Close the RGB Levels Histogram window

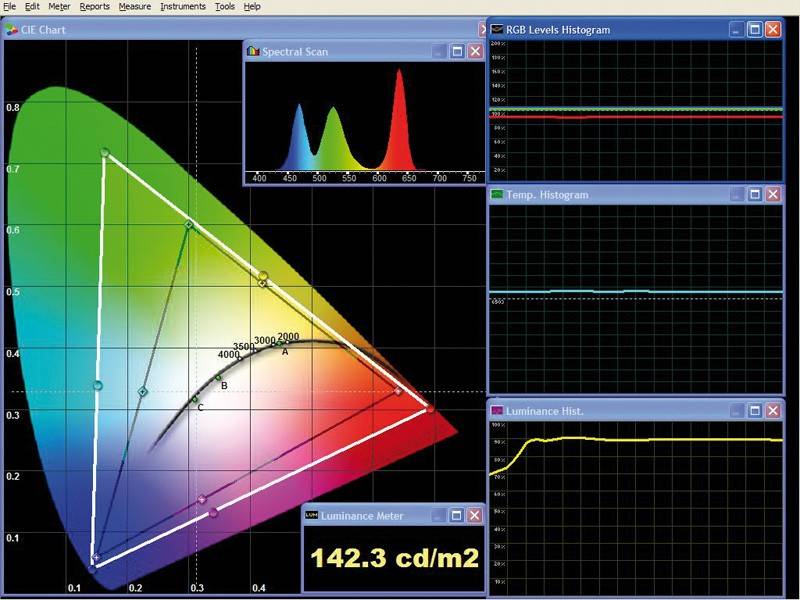click(x=773, y=29)
